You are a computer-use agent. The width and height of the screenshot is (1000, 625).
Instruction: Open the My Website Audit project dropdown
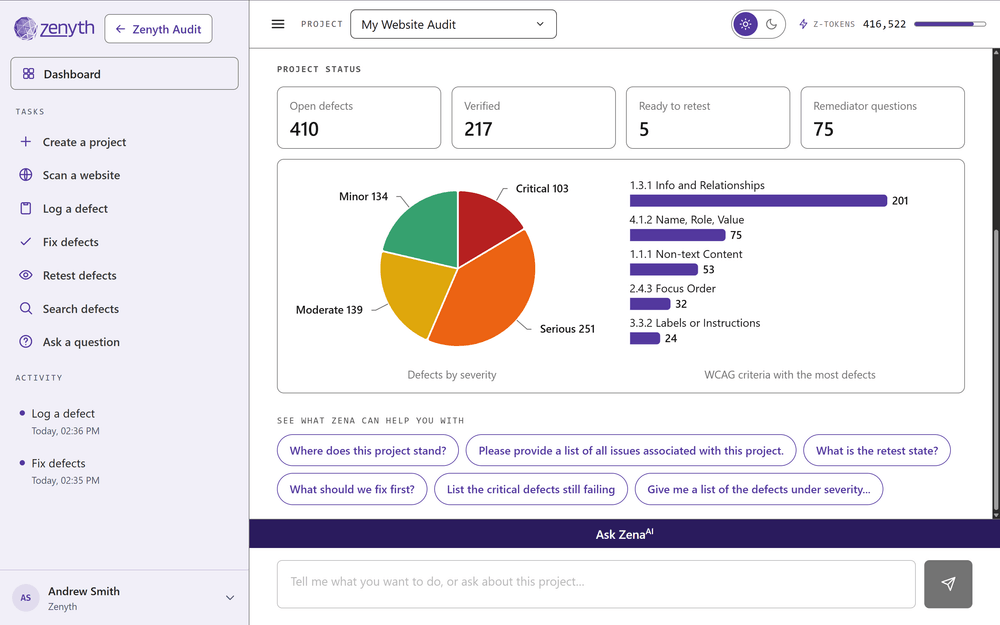453,24
